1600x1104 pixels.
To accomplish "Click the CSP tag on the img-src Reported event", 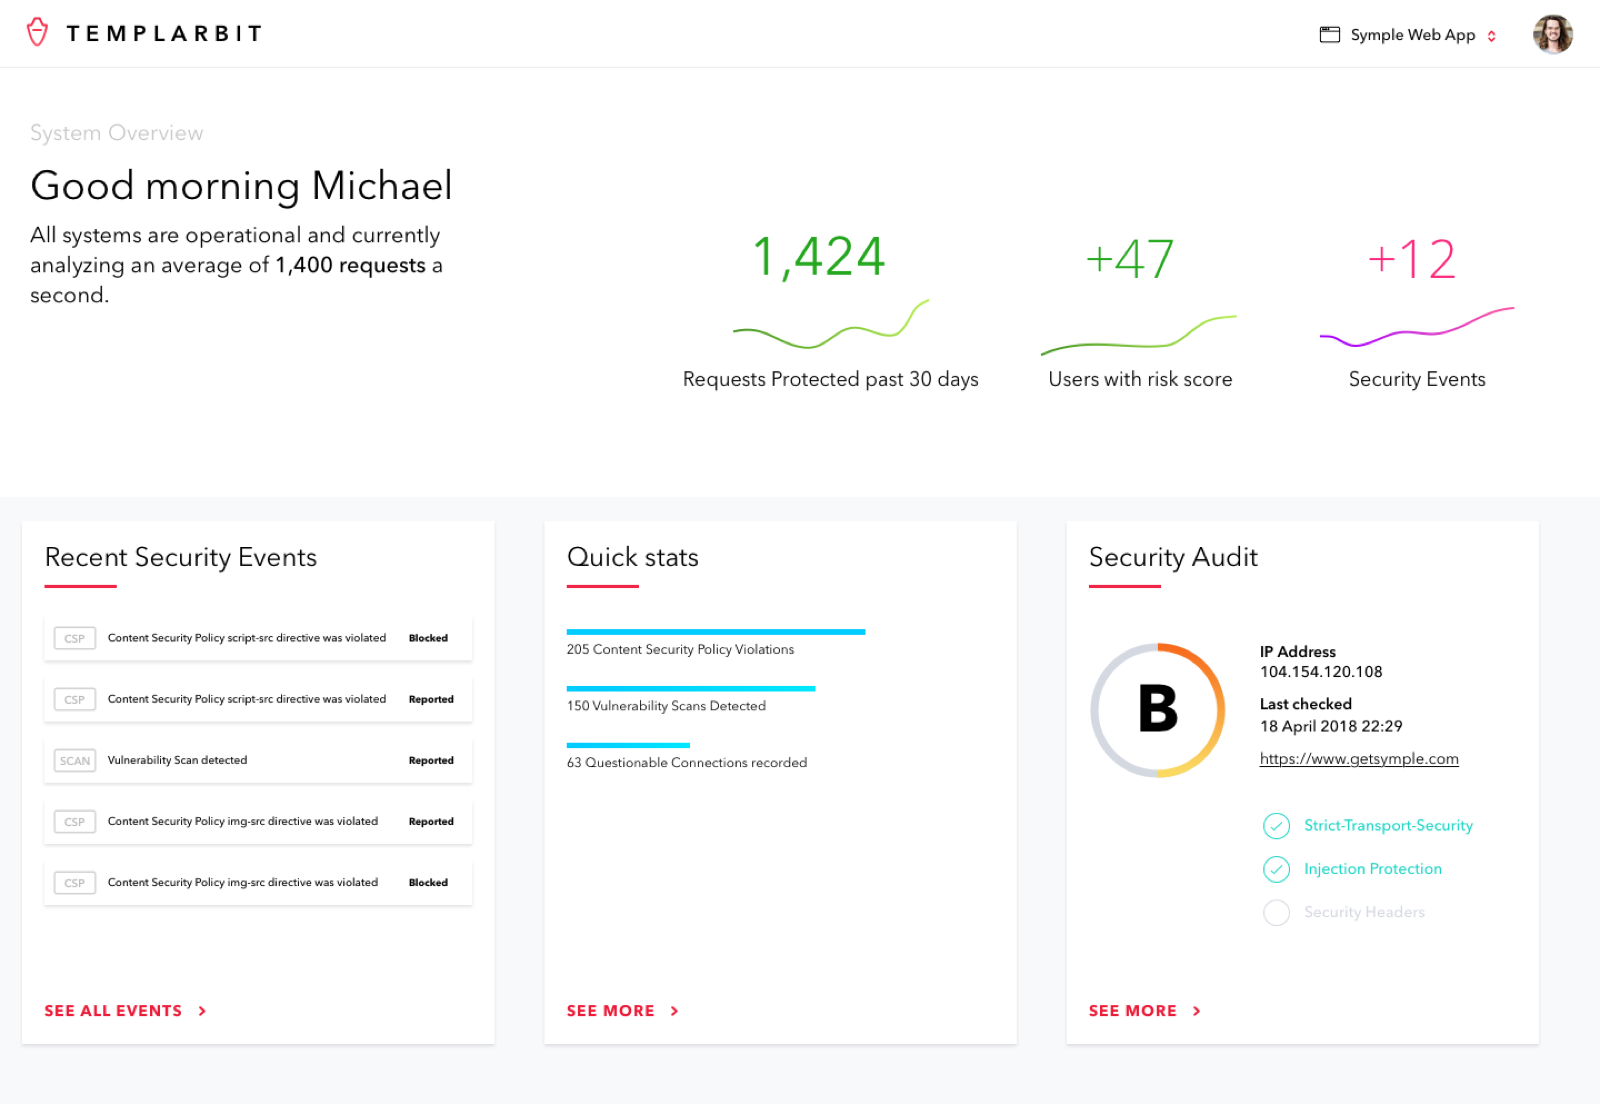I will click(75, 822).
